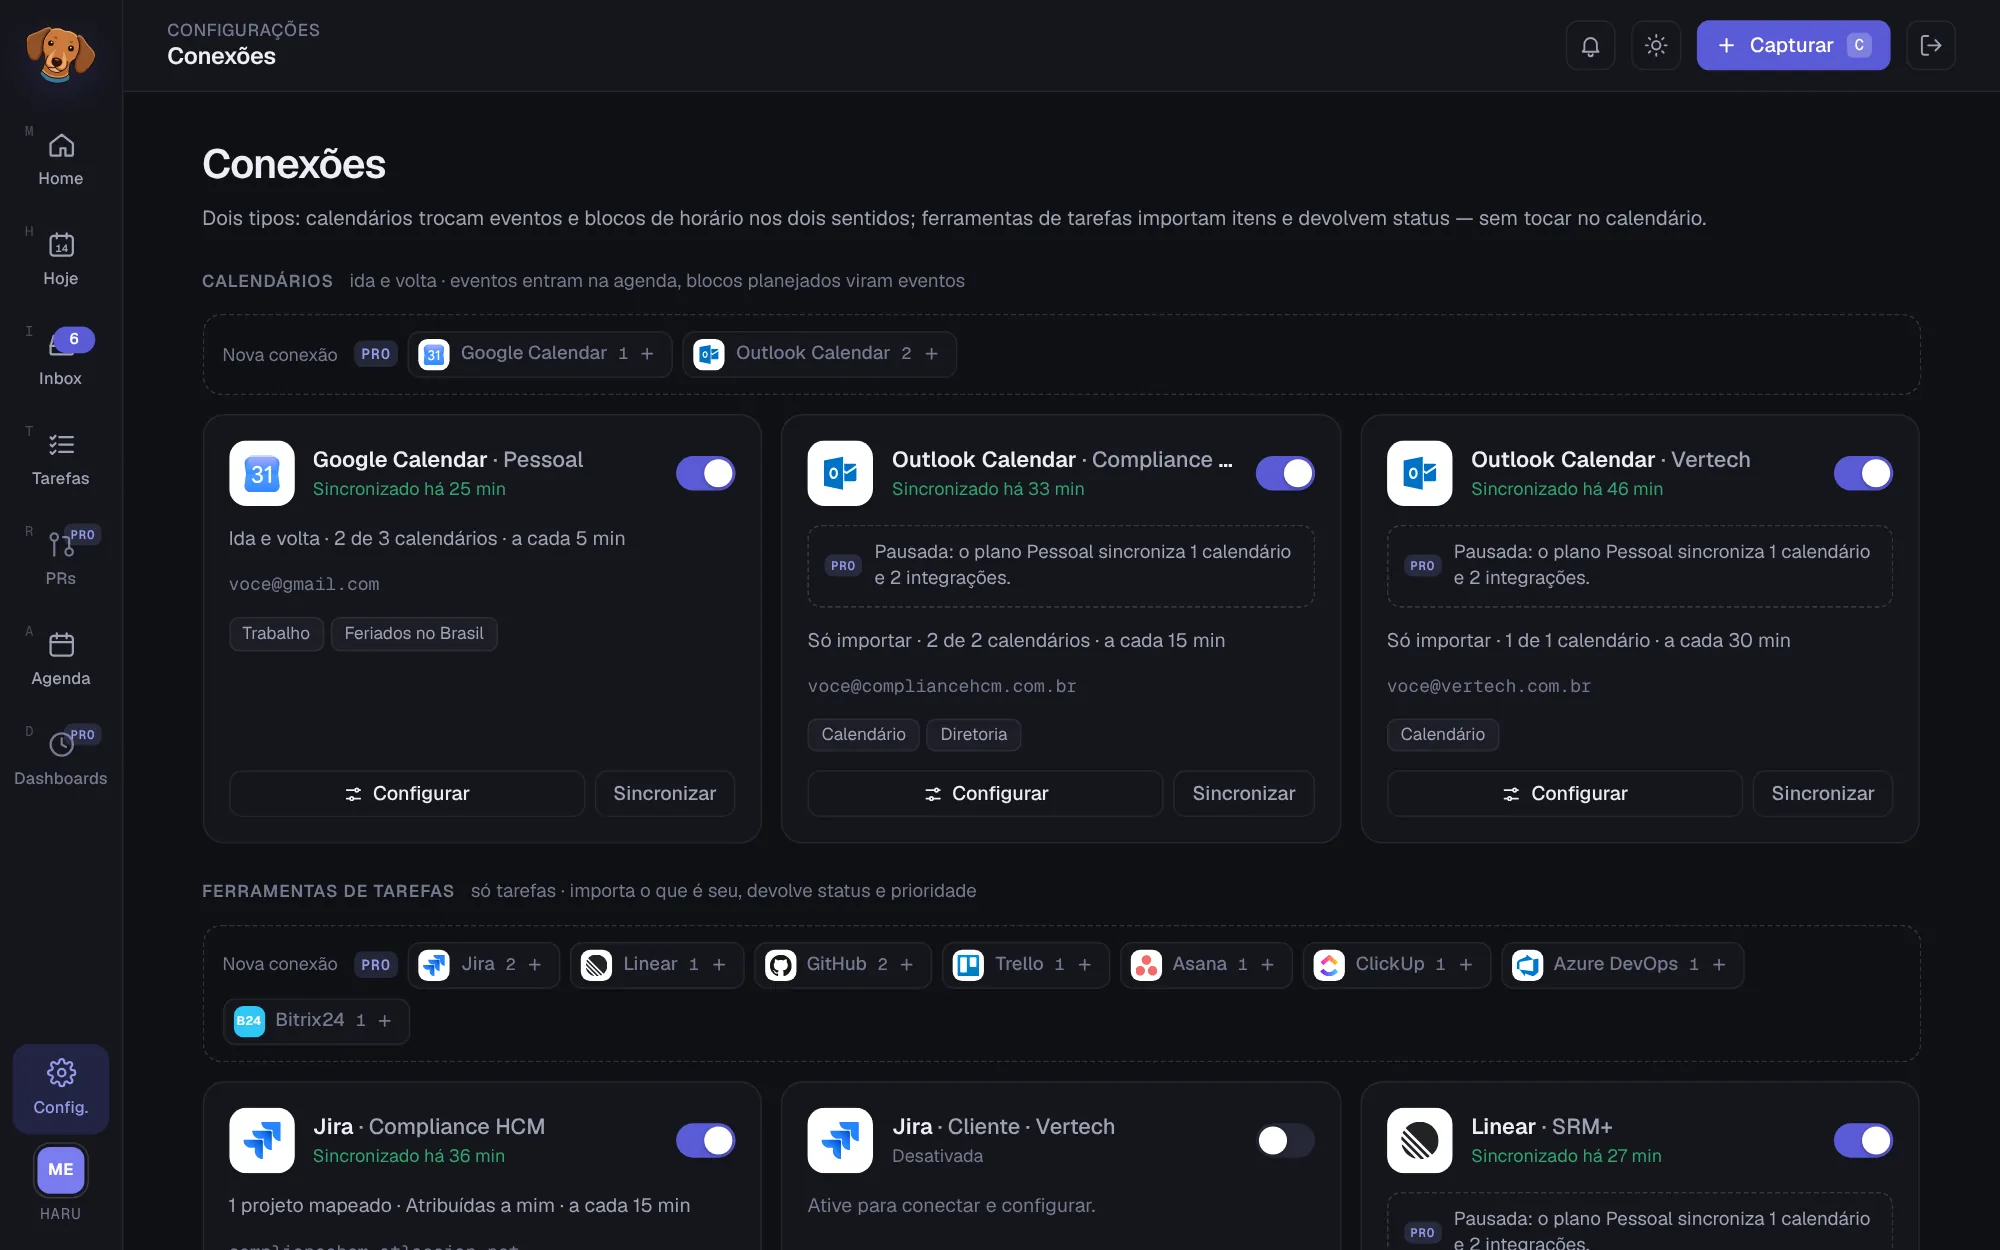Open PRs section in sidebar

coord(61,560)
